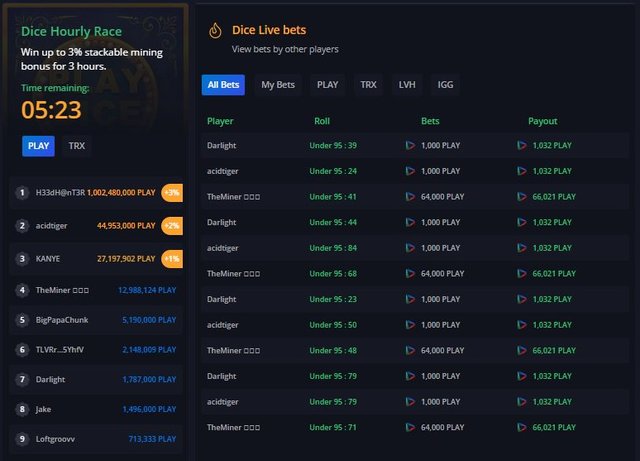Click PLAY token icon in Under 95 : 50 payout
The image size is (640, 461).
(x=522, y=325)
